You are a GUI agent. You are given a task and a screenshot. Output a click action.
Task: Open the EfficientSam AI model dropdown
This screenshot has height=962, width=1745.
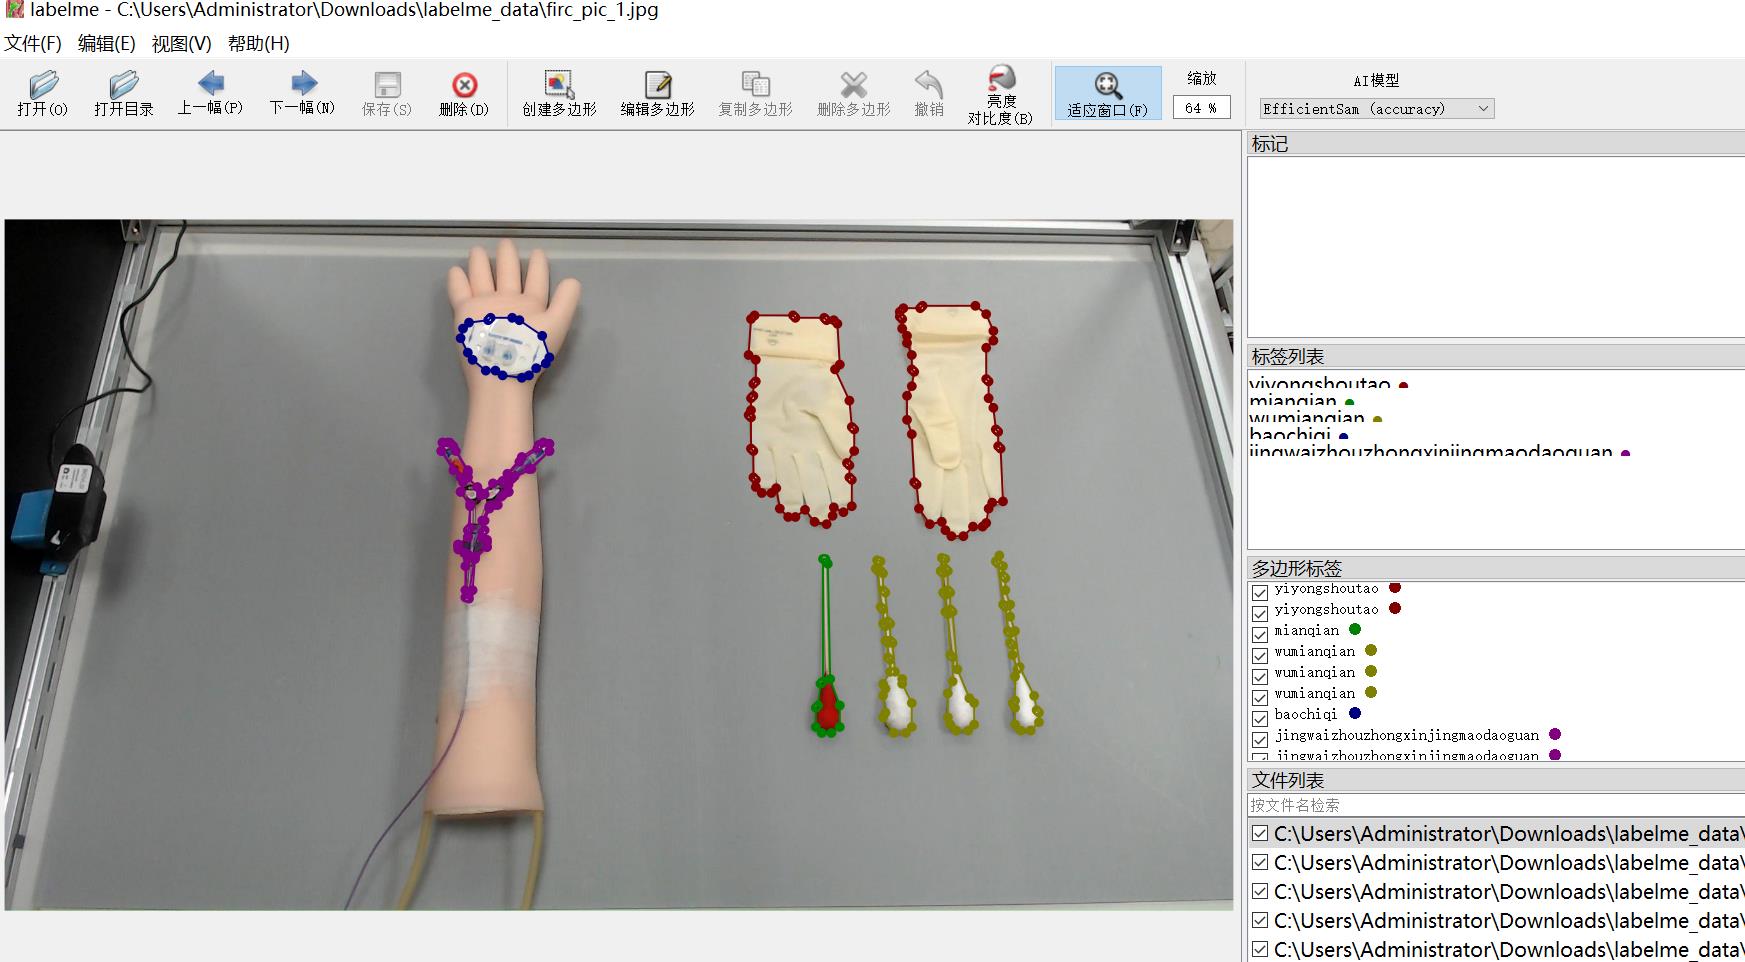(1376, 108)
